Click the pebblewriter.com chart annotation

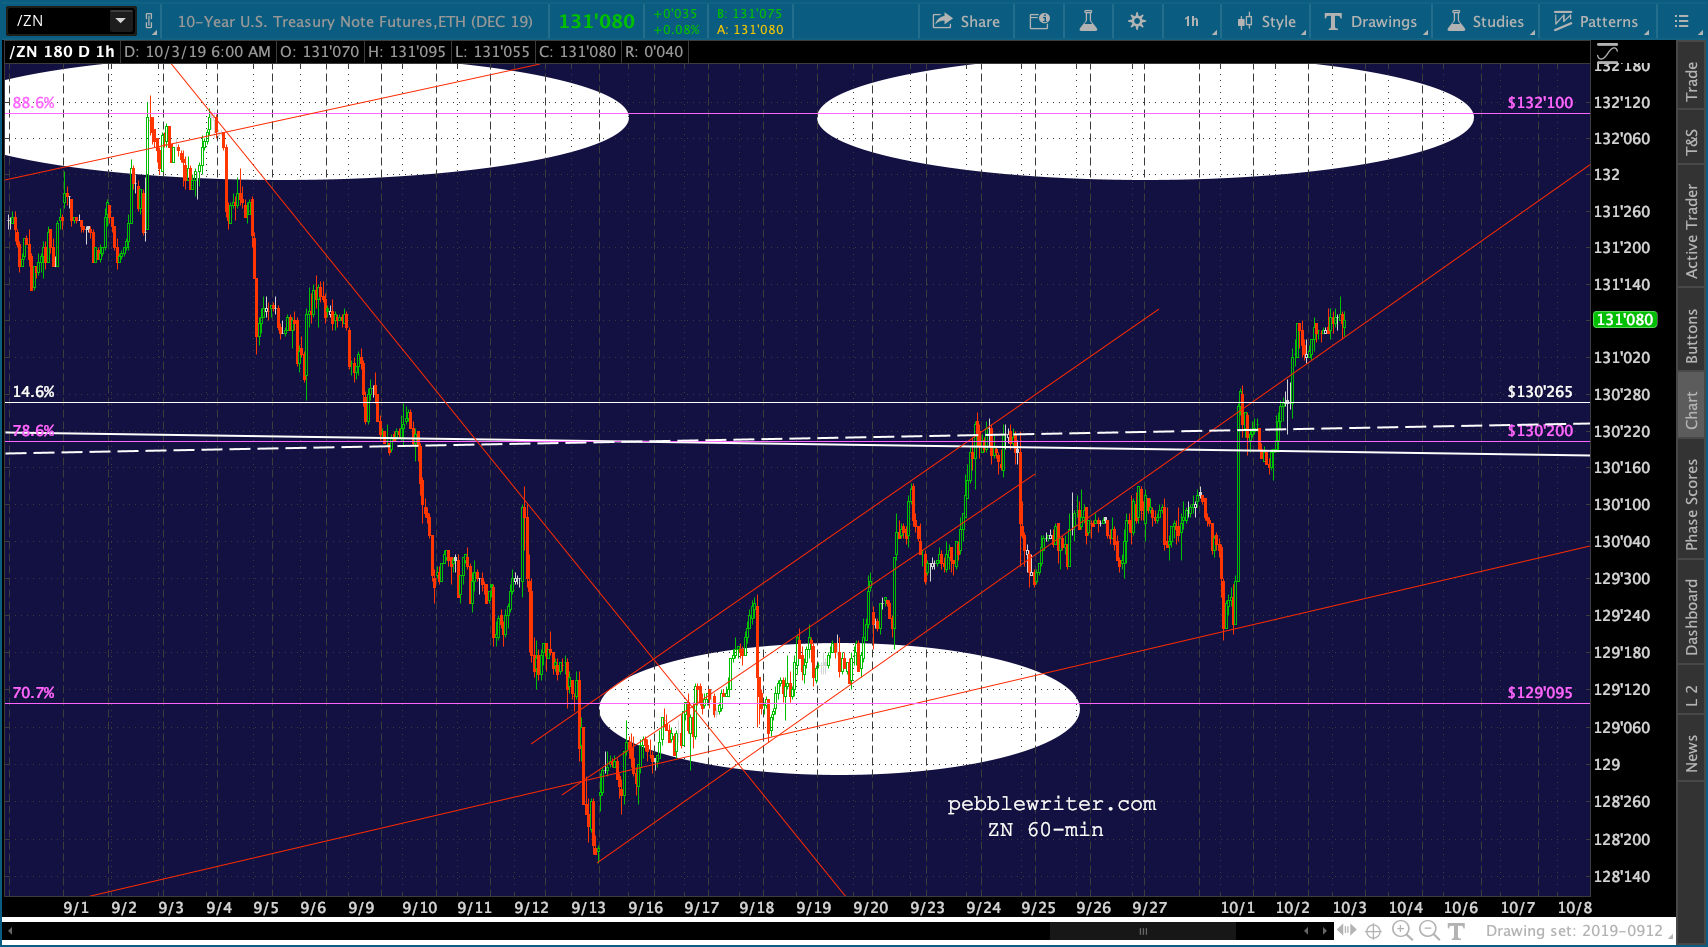[1051, 804]
